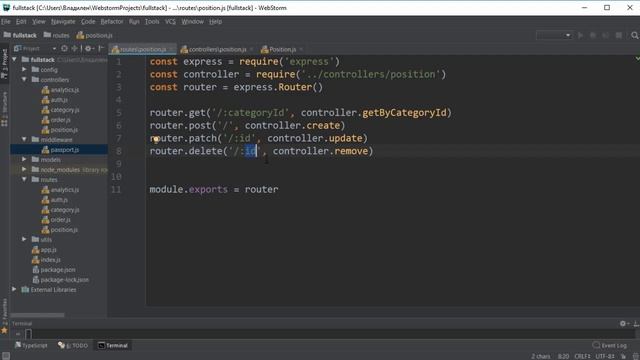Collapse the controllers folder
Viewport: 640px width, 360px height.
24,80
